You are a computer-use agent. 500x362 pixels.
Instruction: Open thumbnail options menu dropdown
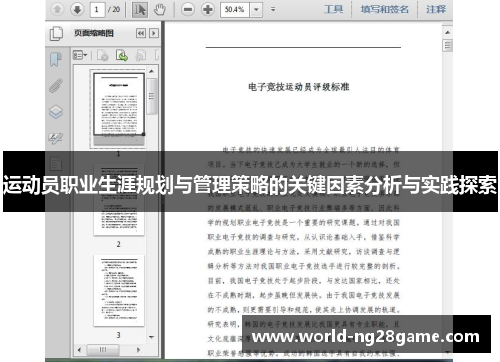80,55
